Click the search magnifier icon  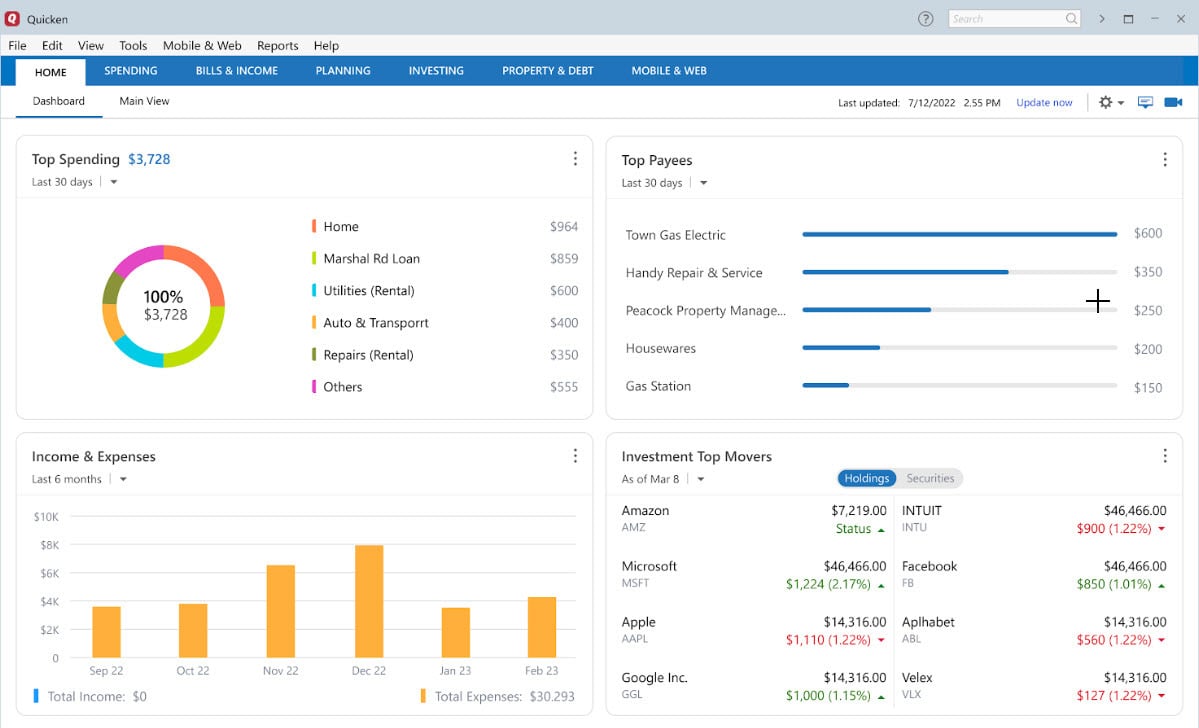pos(1071,18)
